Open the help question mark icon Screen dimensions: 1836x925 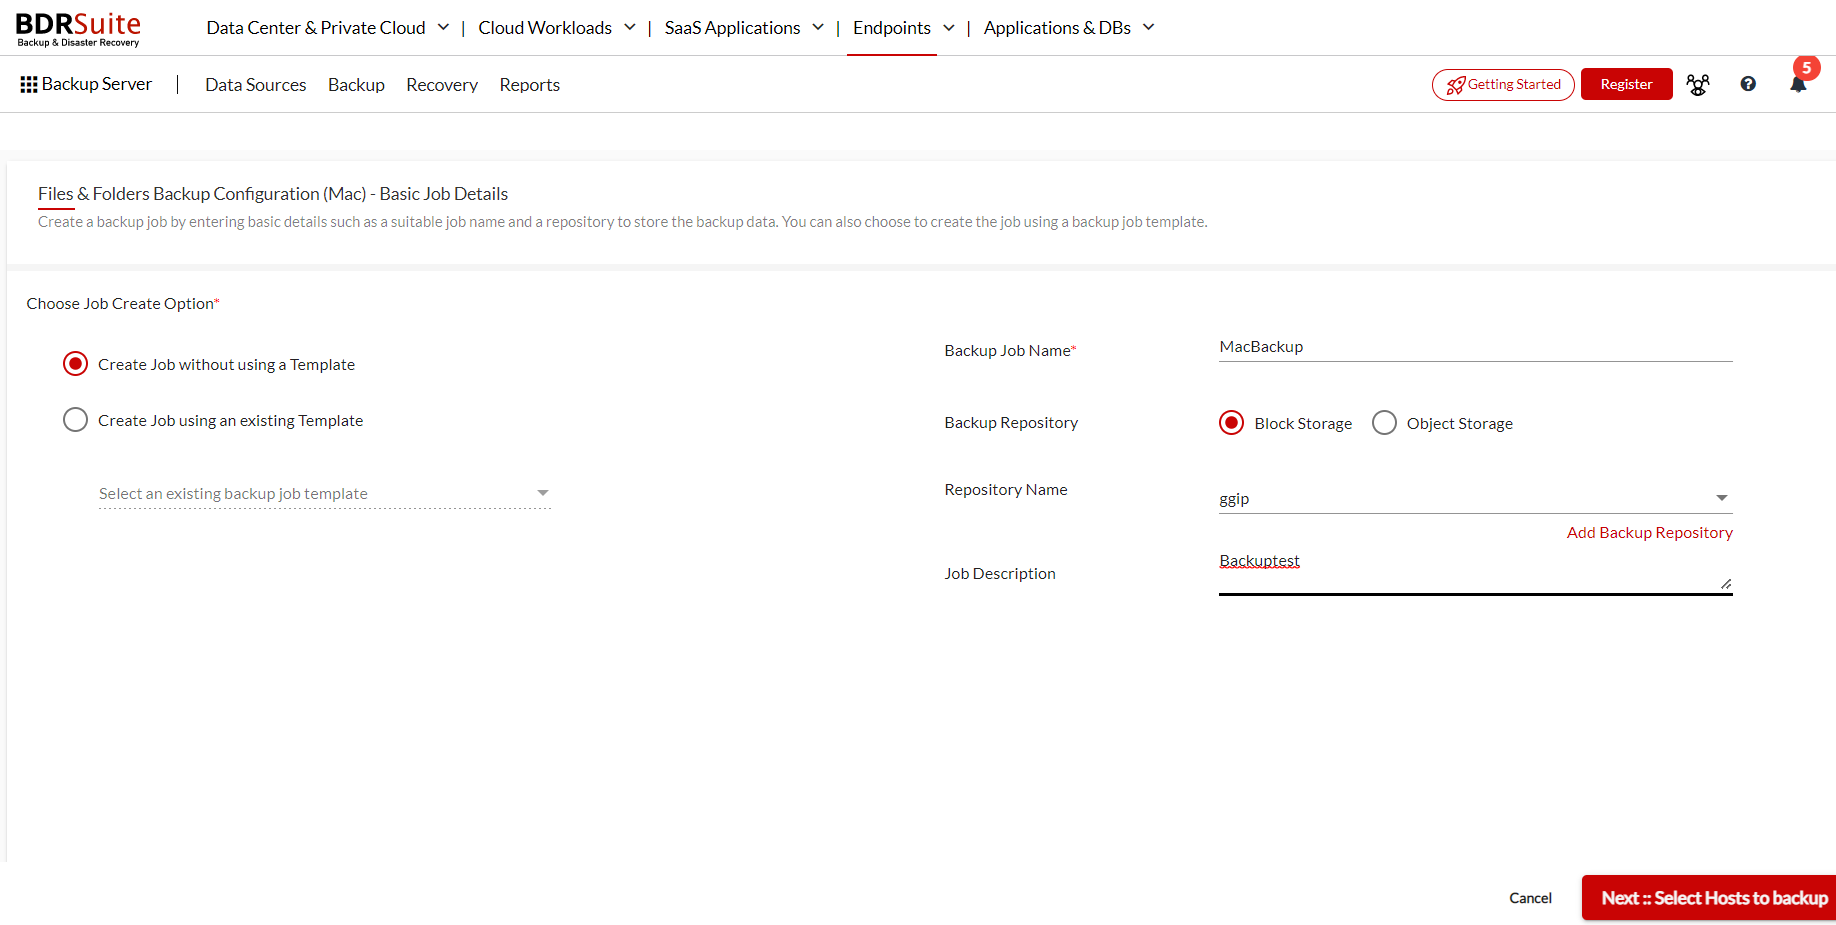[1748, 84]
